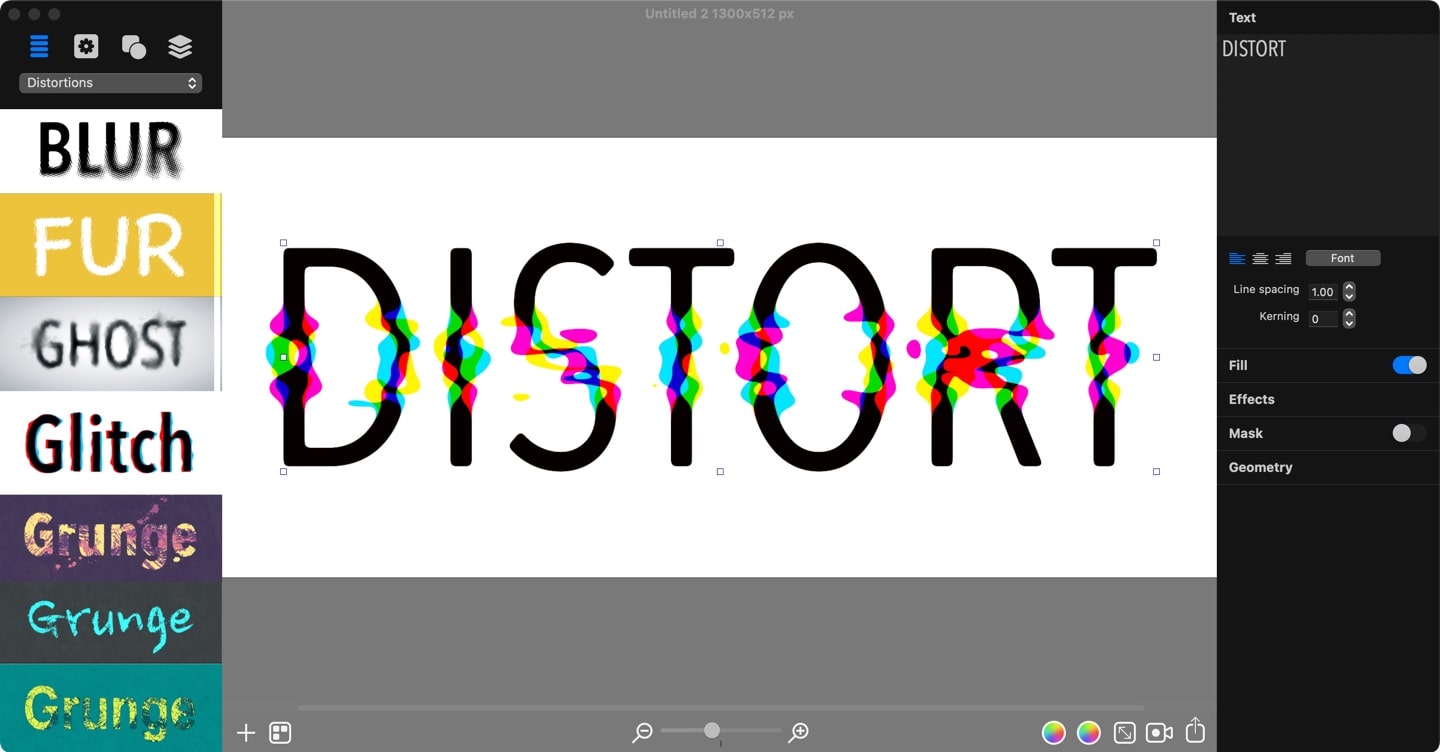This screenshot has height=752, width=1440.
Task: Open the first color wheel picker
Action: pos(1053,733)
